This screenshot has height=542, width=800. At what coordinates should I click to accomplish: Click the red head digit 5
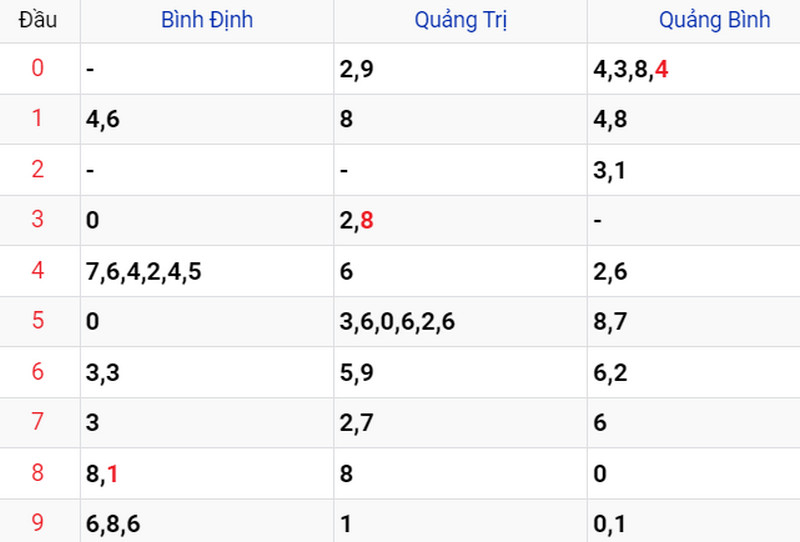pyautogui.click(x=38, y=321)
